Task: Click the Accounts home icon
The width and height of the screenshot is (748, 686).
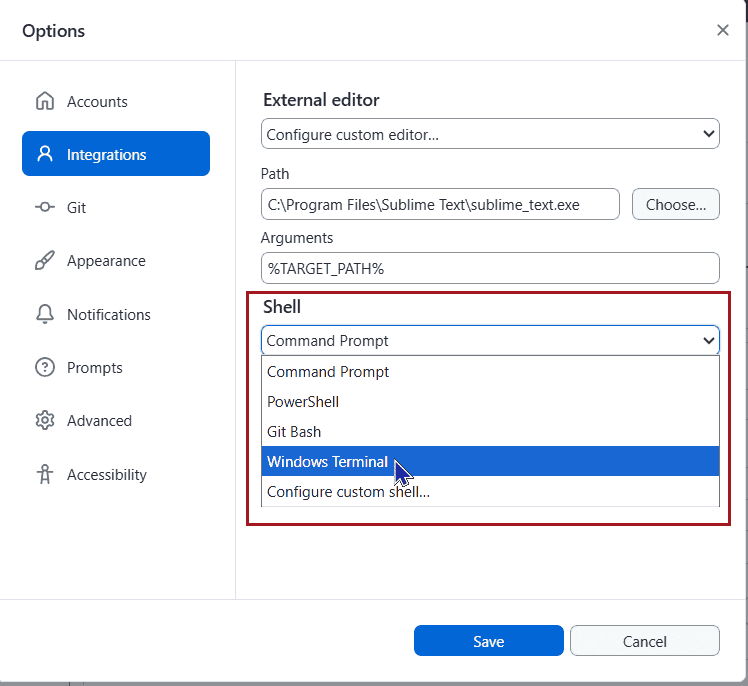Action: 44,101
